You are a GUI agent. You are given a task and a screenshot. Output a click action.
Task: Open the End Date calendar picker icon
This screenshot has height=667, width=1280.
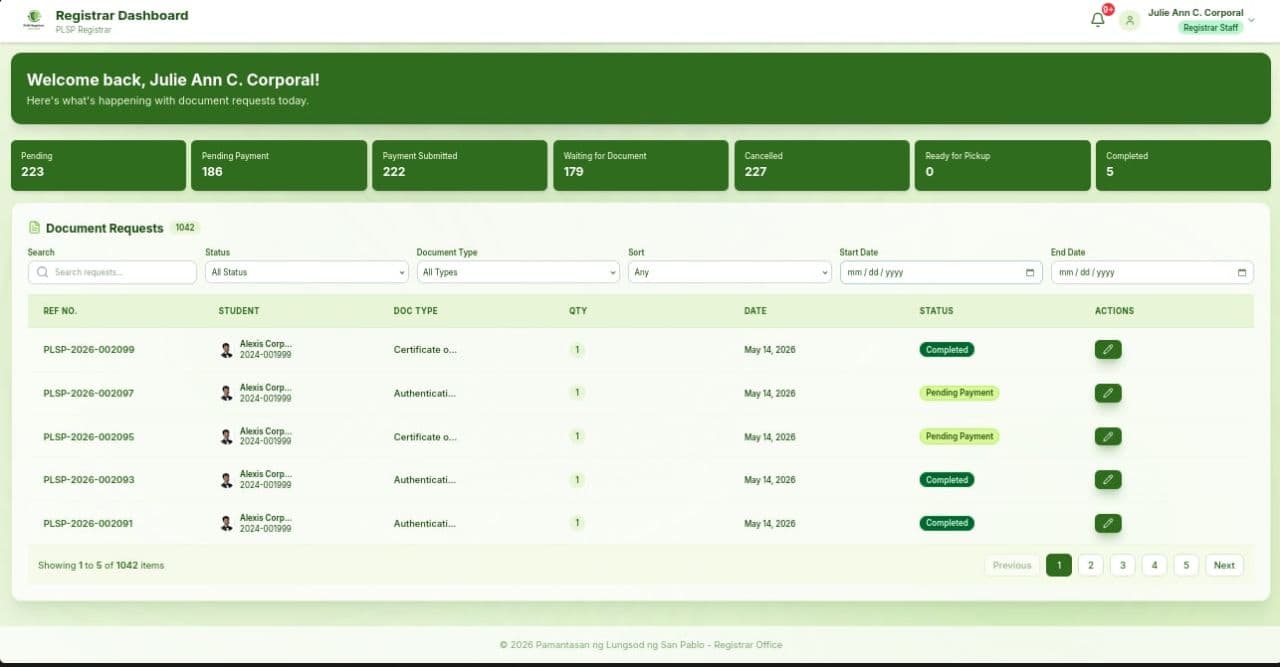tap(1242, 272)
